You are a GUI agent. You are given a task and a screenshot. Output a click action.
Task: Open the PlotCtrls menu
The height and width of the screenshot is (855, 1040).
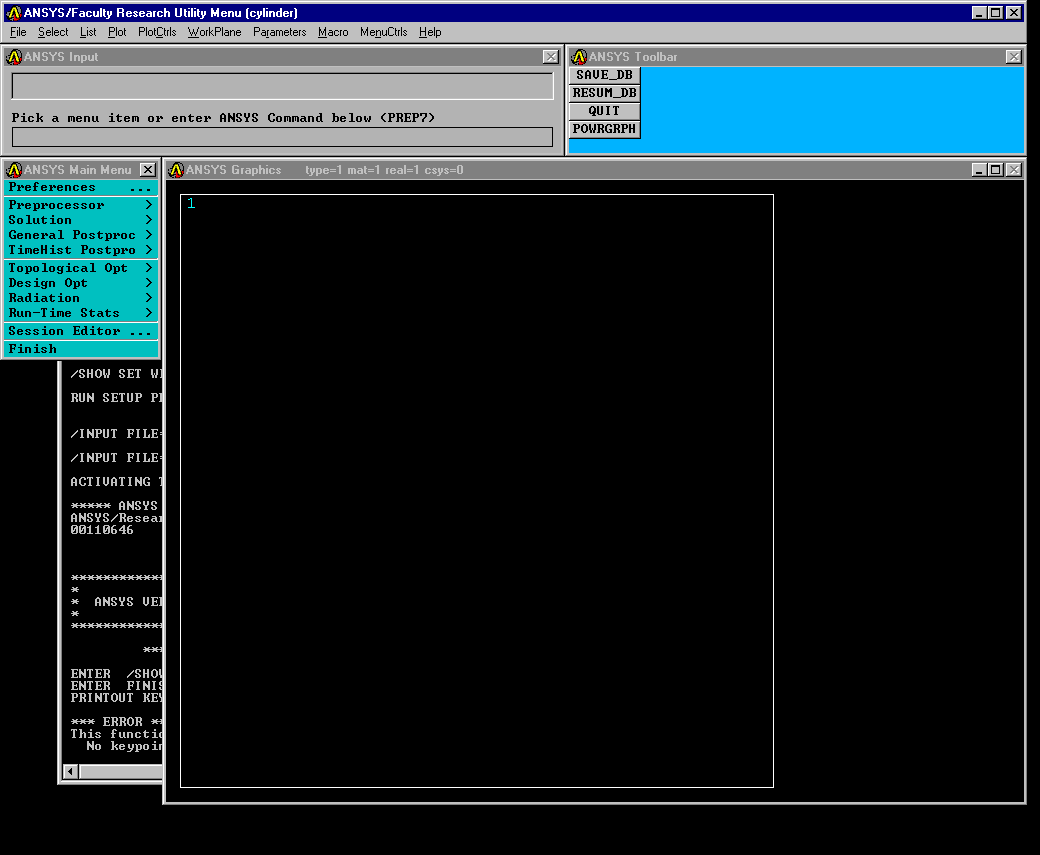pos(157,32)
